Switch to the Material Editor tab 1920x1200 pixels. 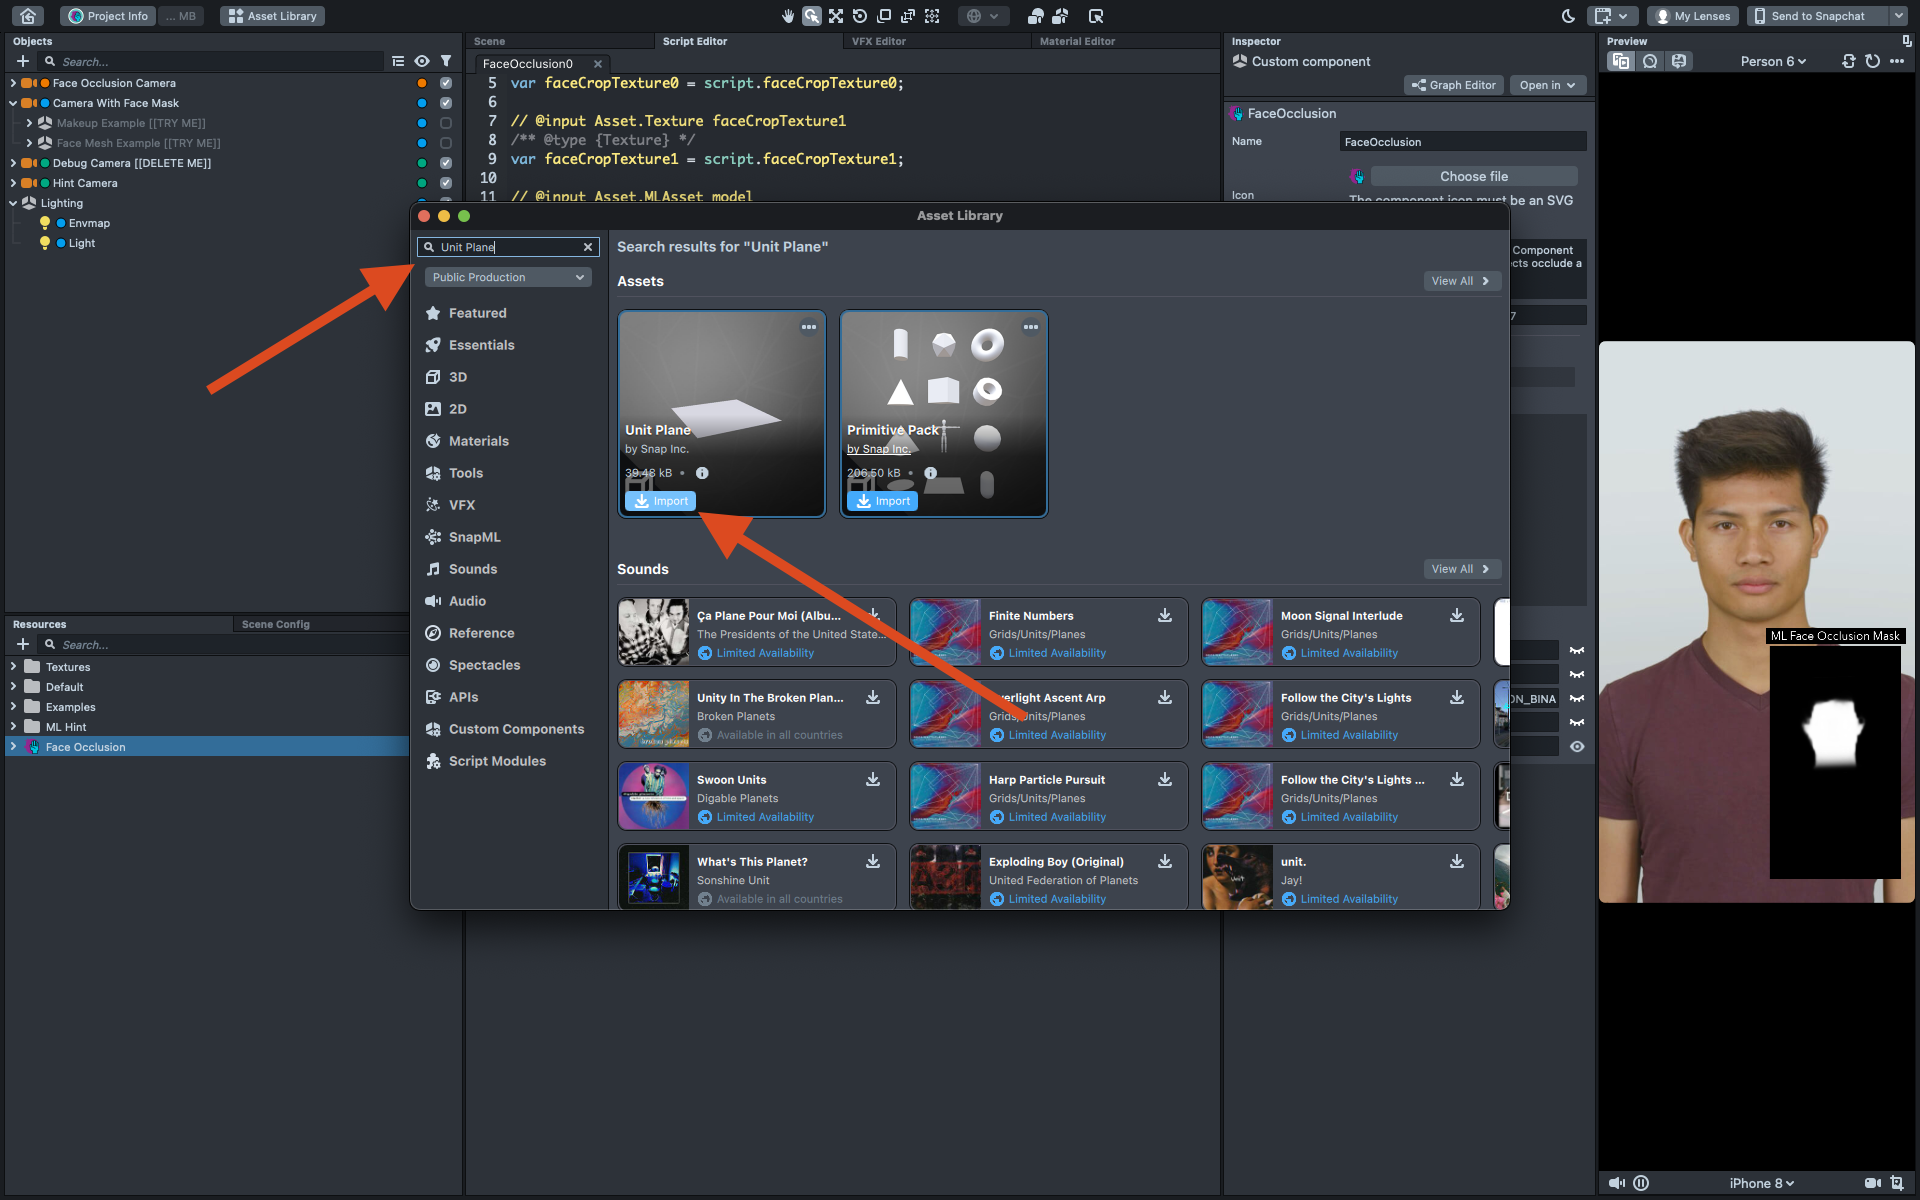point(1076,41)
